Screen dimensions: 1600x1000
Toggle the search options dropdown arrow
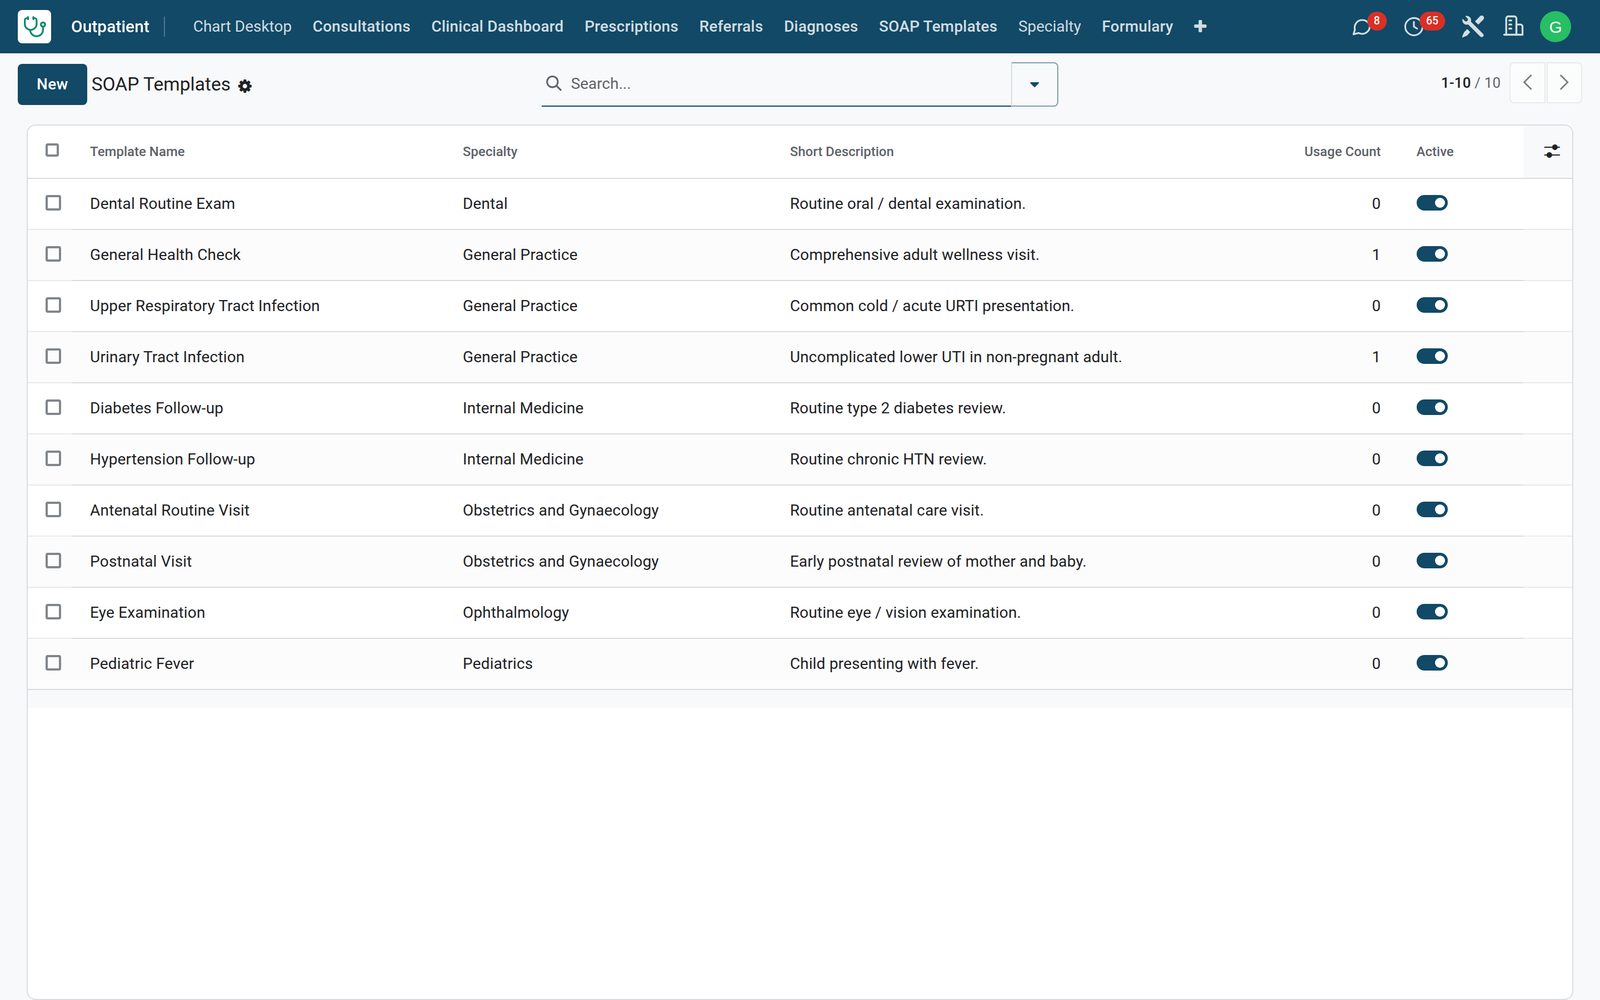click(1034, 84)
